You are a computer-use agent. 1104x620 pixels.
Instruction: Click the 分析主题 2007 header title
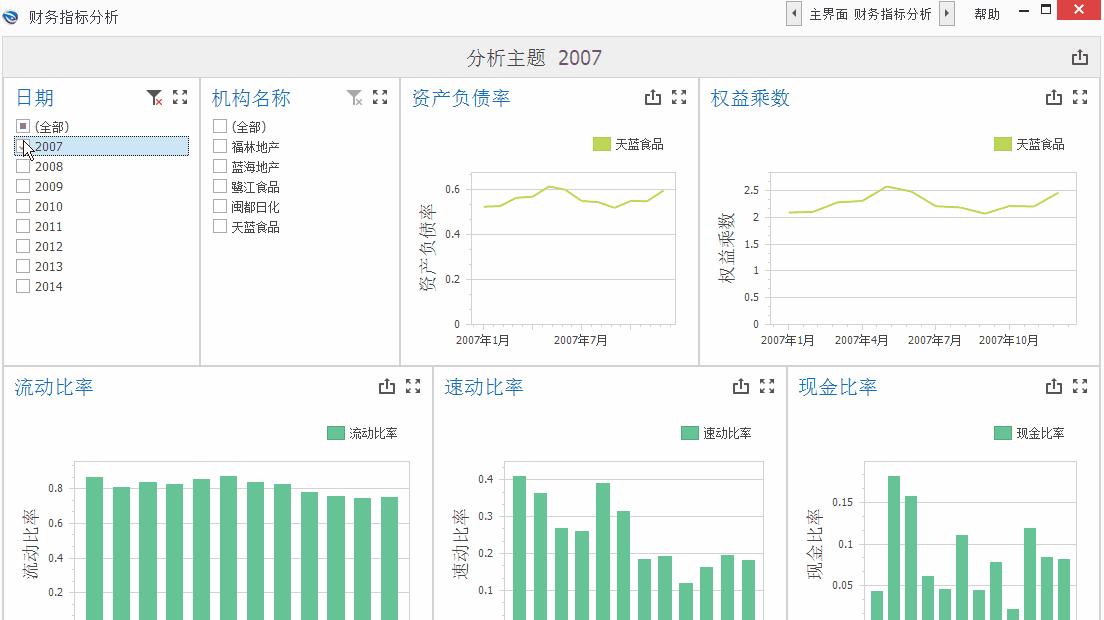pos(534,58)
